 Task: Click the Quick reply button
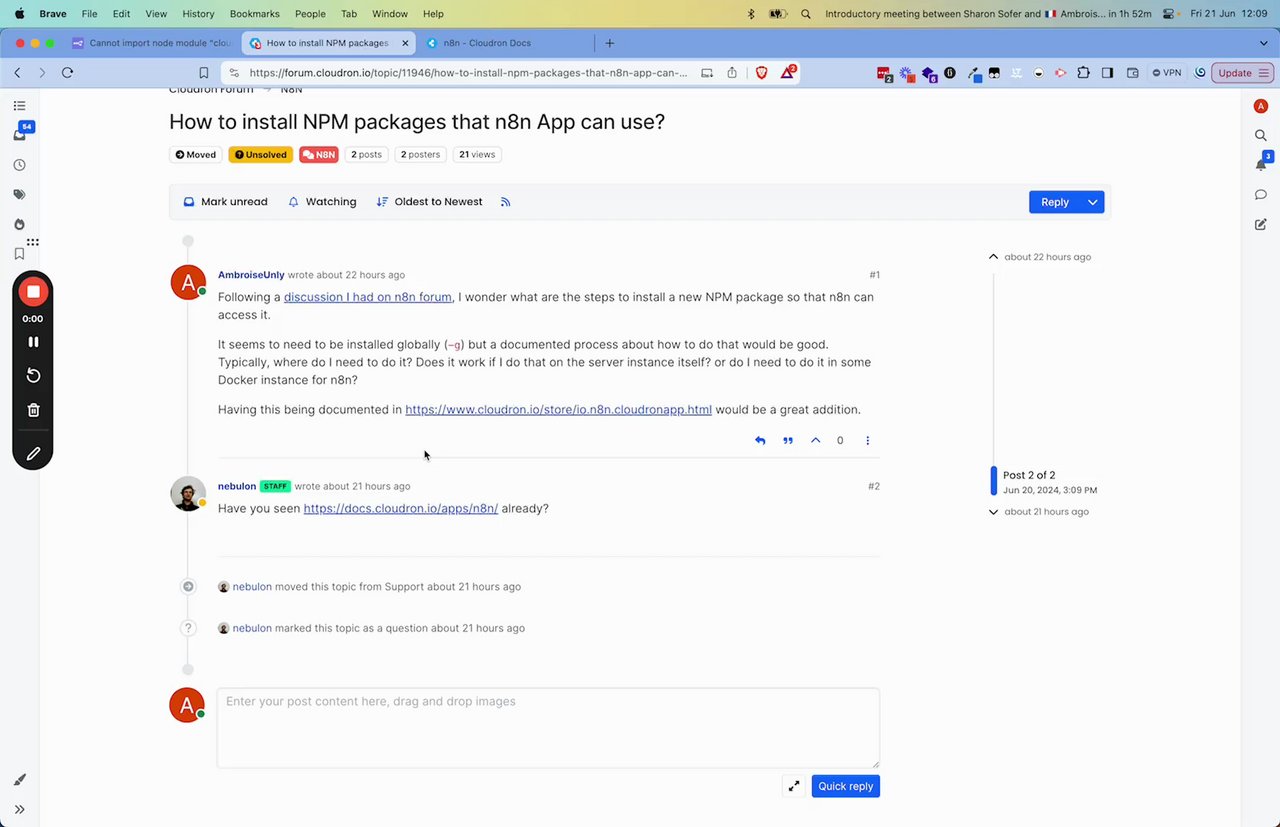846,786
